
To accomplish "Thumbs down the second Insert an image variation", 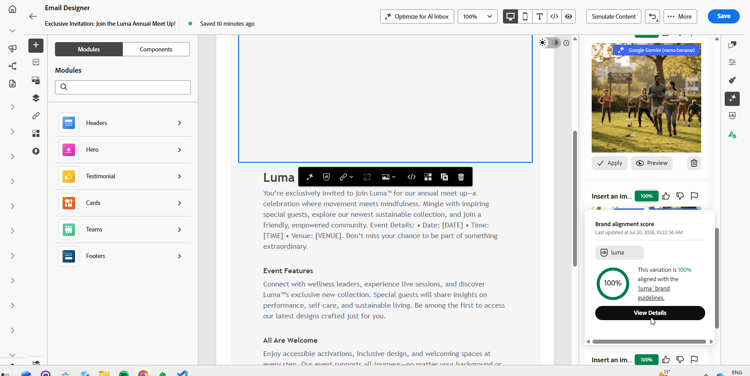I will (680, 196).
